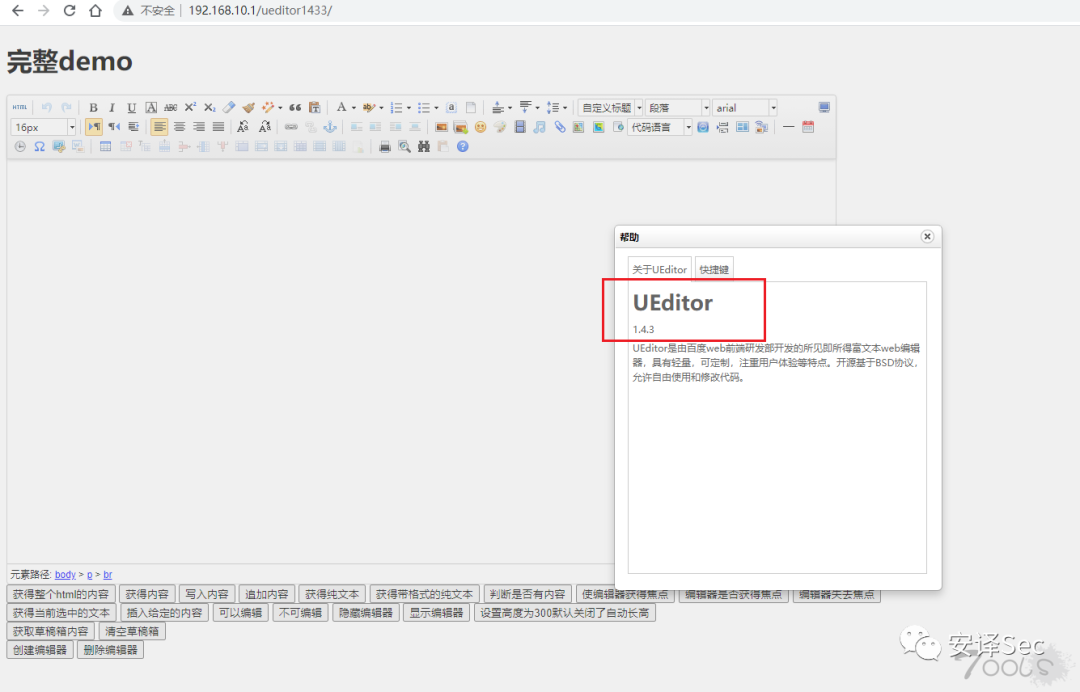The height and width of the screenshot is (692, 1080).
Task: Insert special character omega symbol
Action: pos(39,147)
